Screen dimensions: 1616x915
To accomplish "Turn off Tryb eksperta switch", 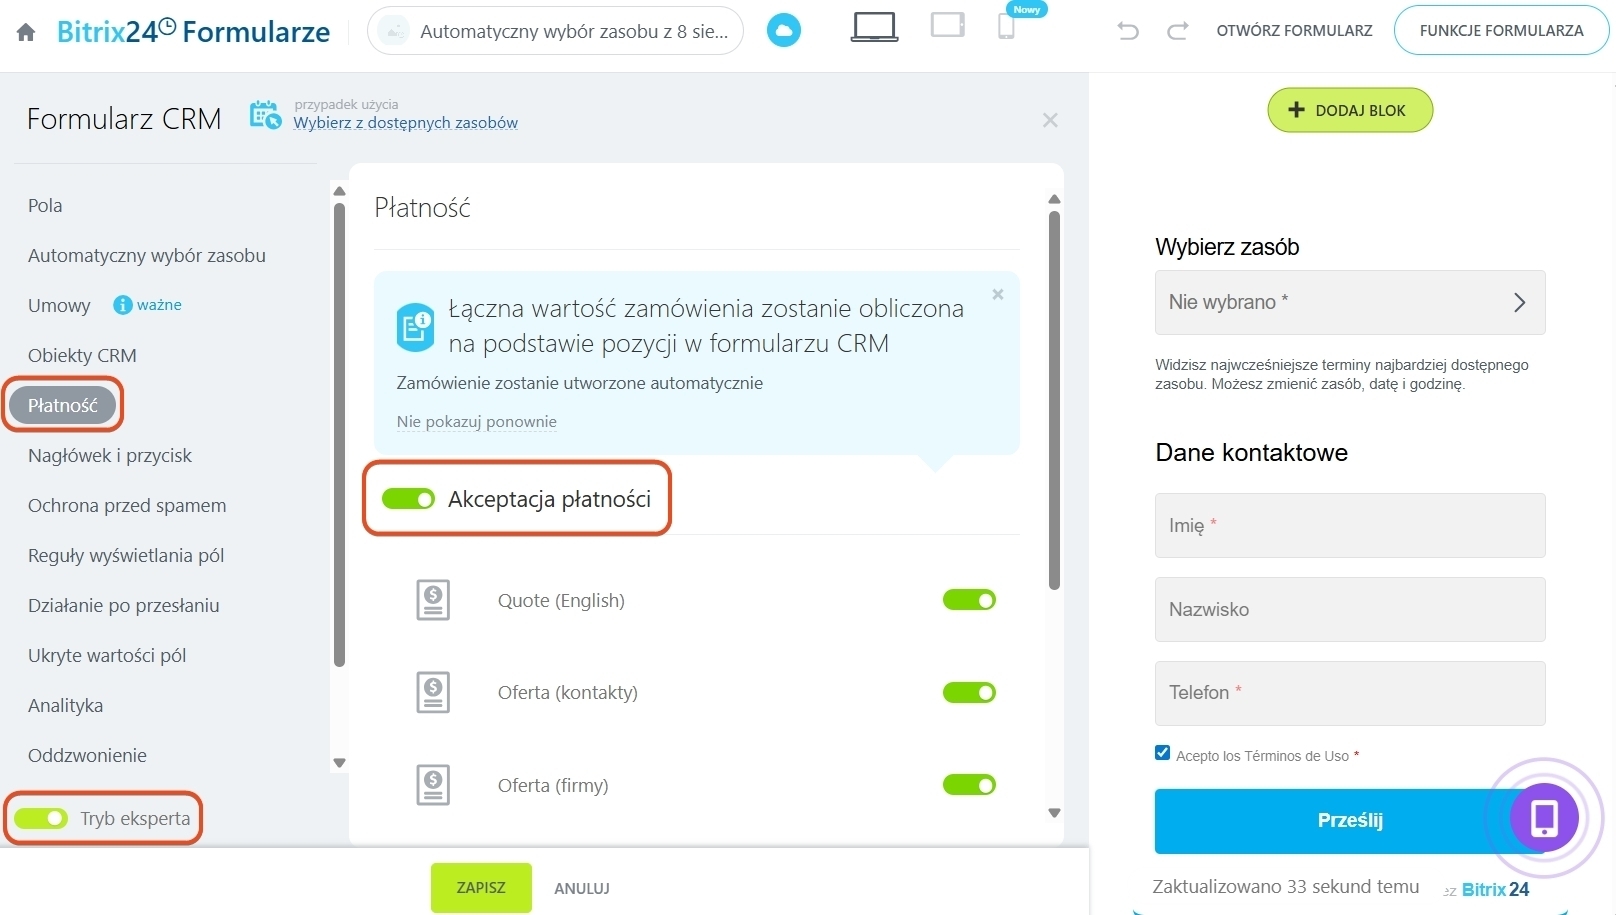I will tap(41, 819).
